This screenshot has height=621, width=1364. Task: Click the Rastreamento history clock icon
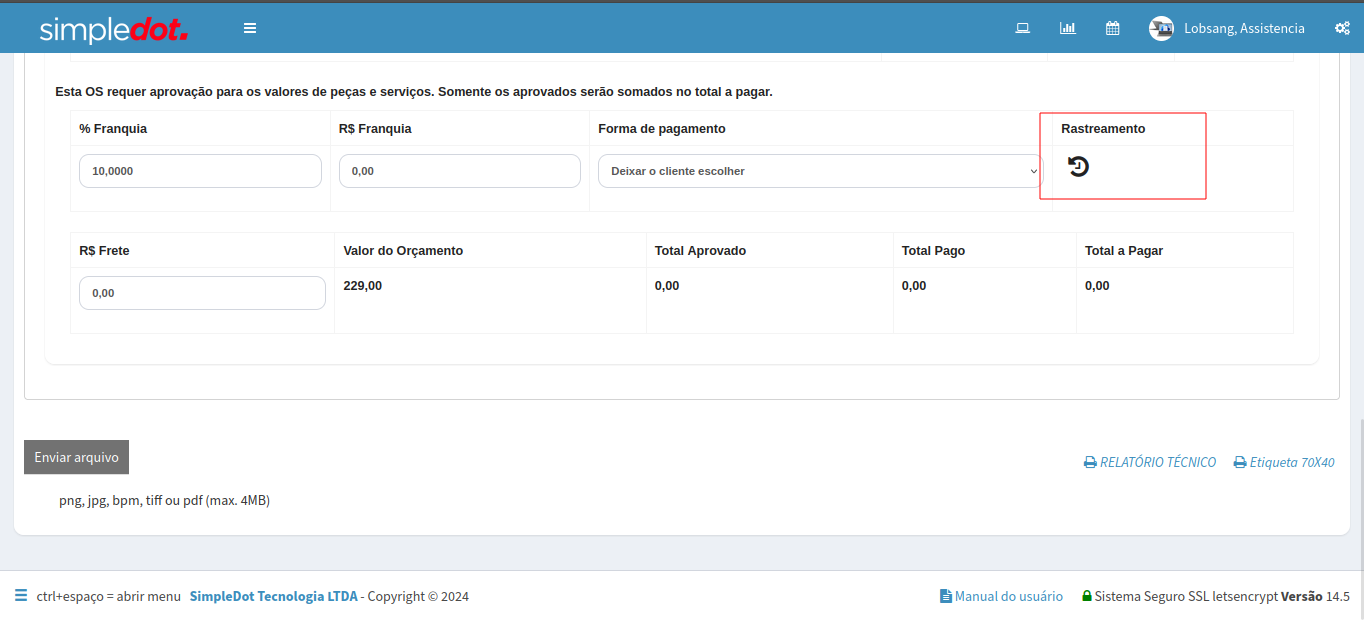1078,167
